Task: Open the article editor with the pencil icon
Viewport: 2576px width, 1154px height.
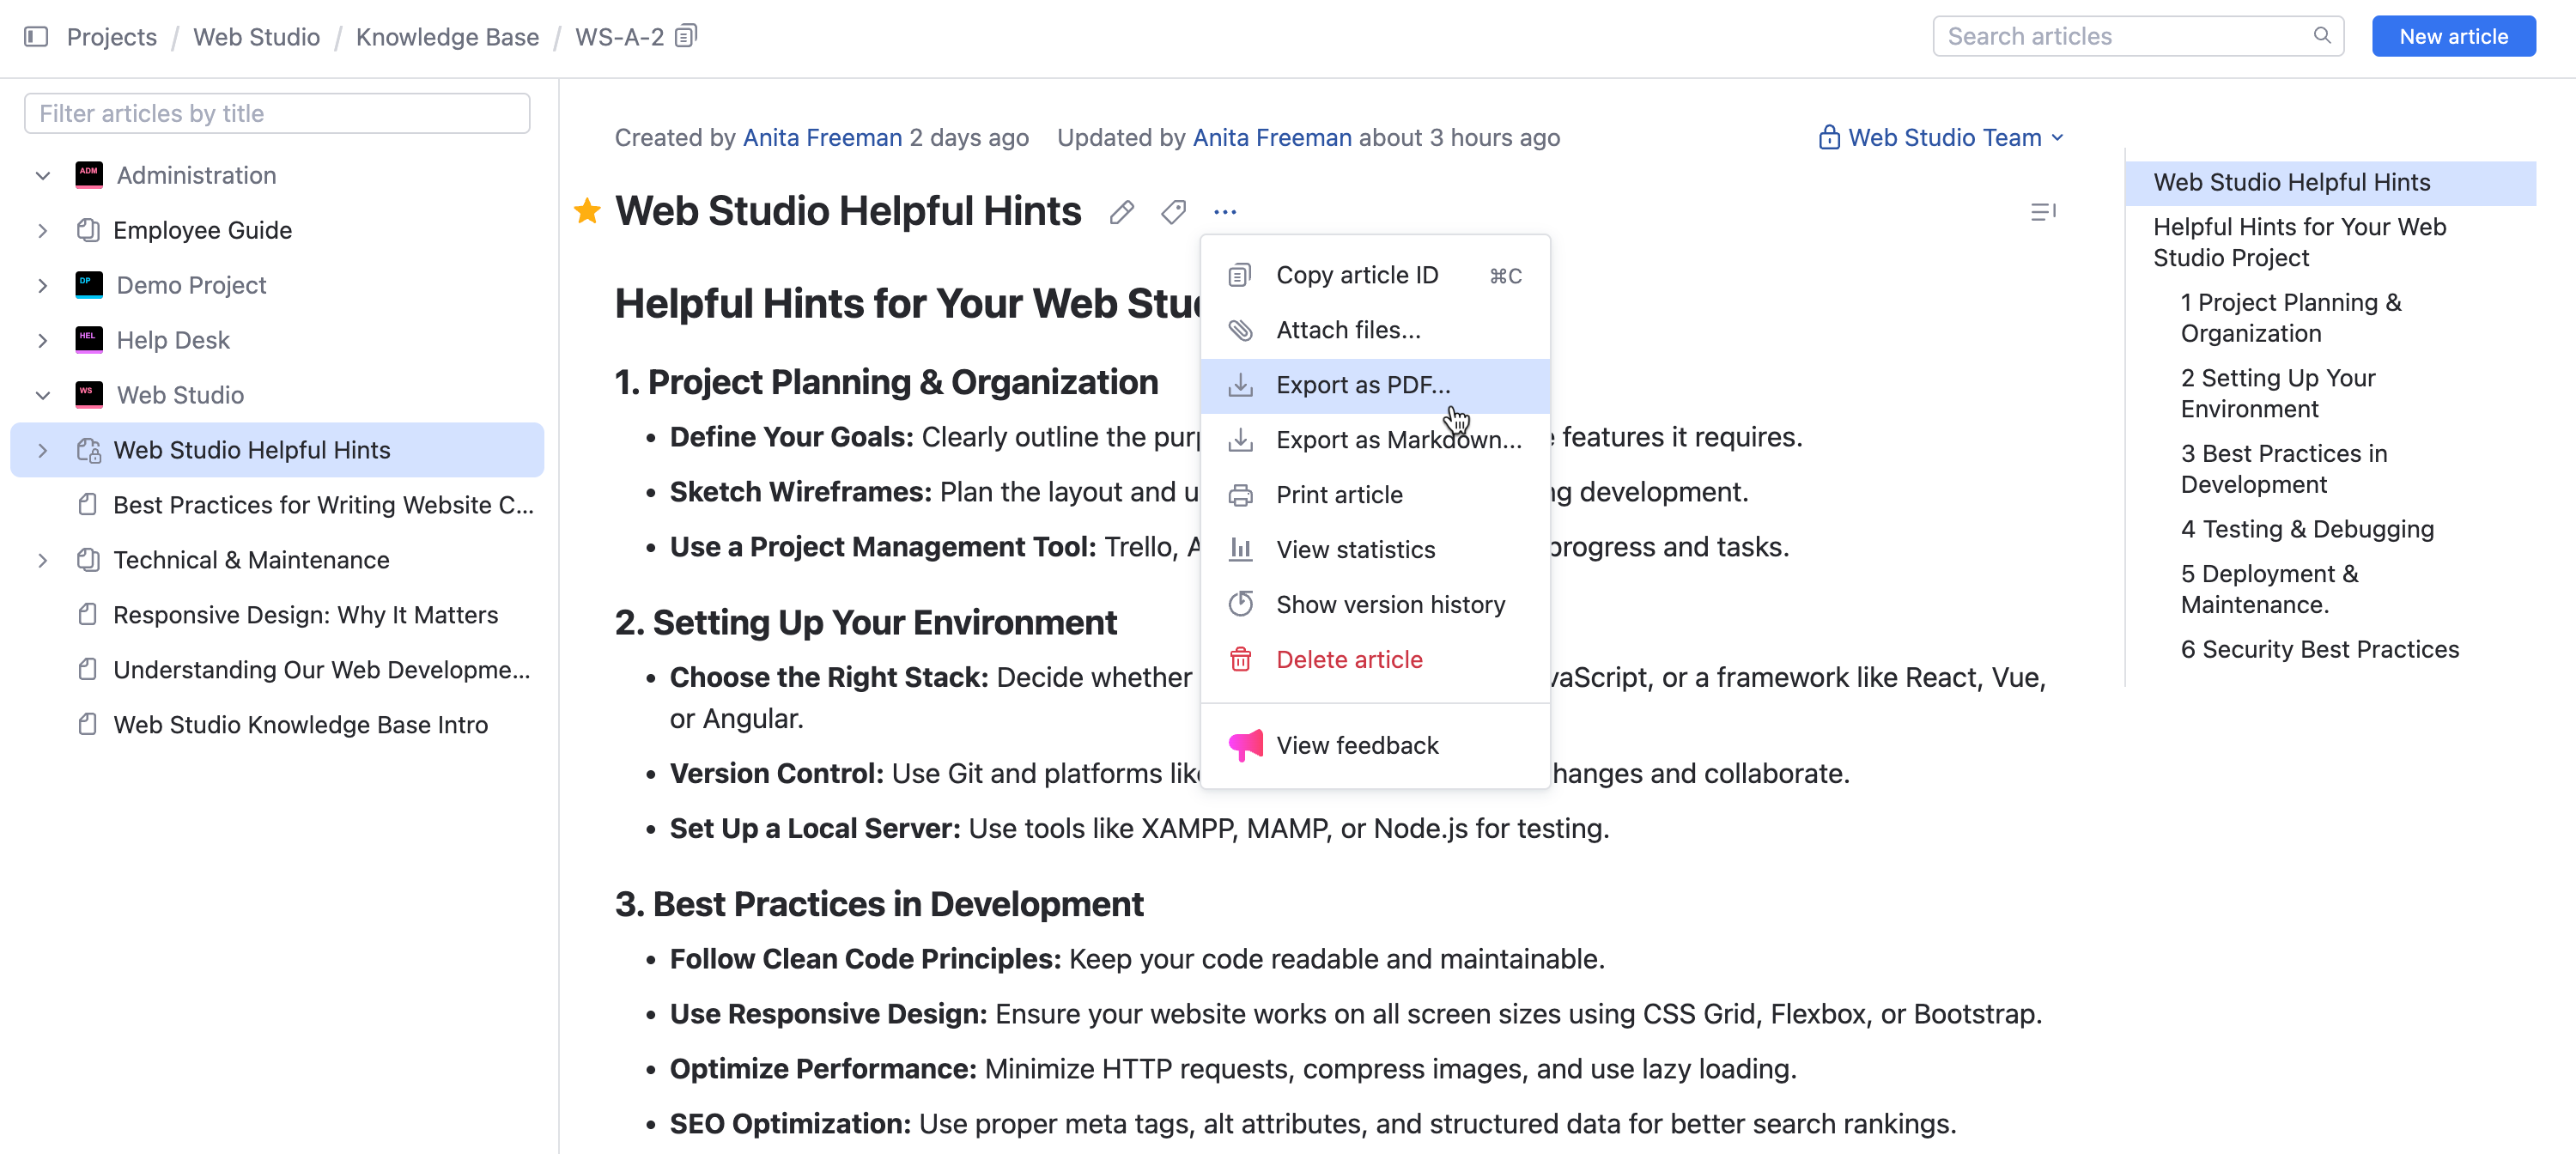Action: click(x=1121, y=211)
